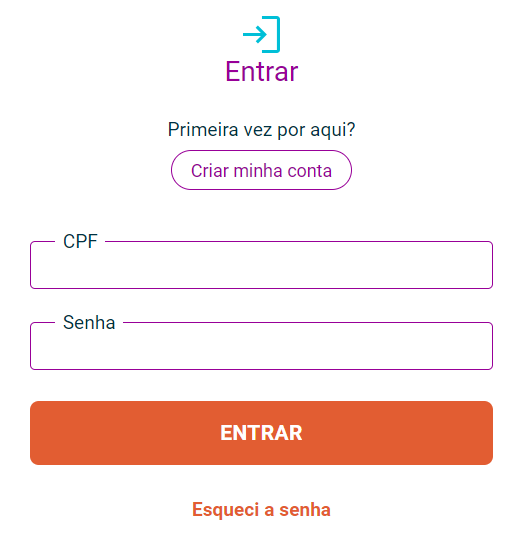This screenshot has height=544, width=523.
Task: Click the teal login arrow icon
Action: click(261, 34)
